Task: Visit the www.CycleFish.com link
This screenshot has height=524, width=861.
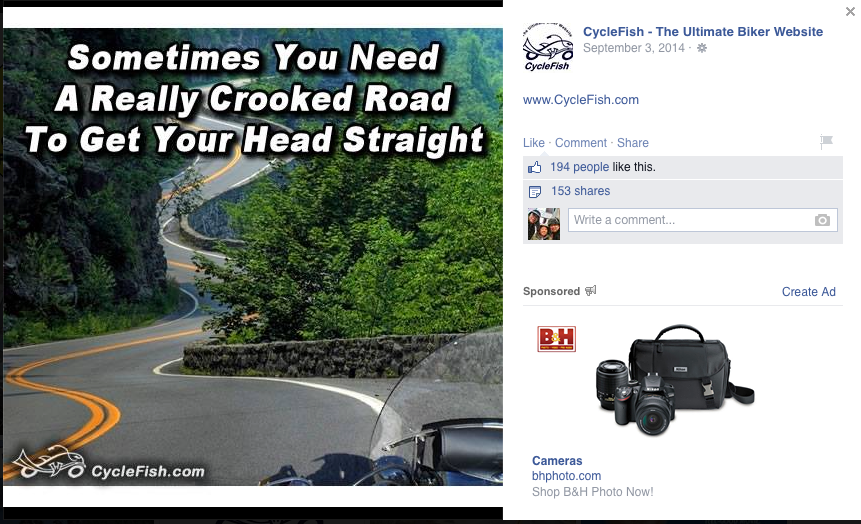Action: [580, 100]
